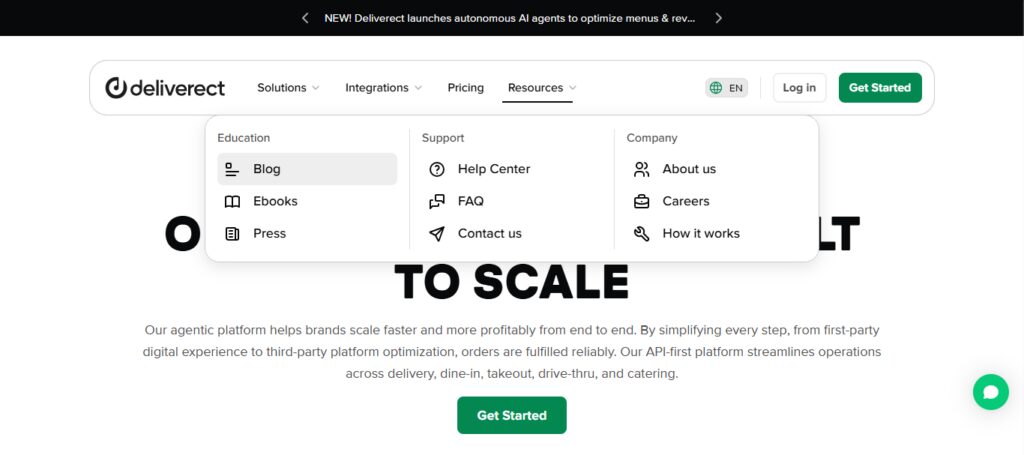Open the EN language selector
Image resolution: width=1024 pixels, height=455 pixels.
point(726,87)
